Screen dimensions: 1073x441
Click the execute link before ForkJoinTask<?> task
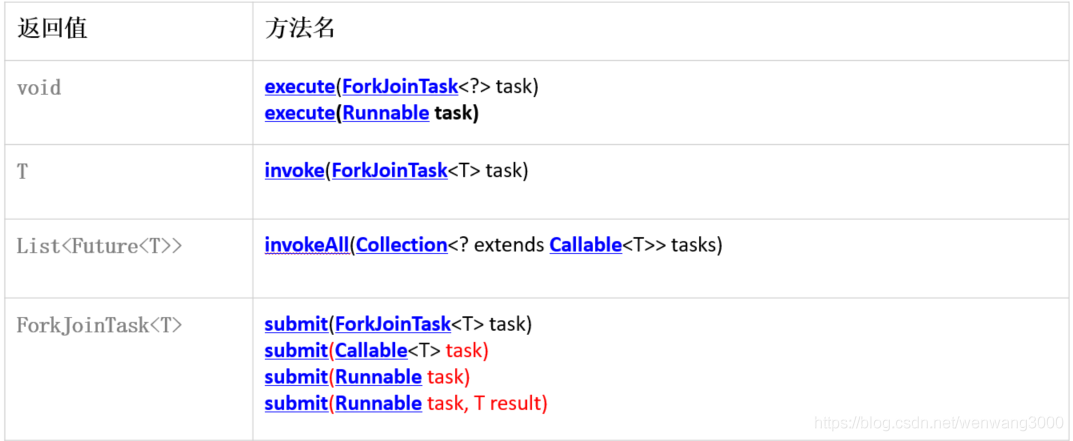[299, 87]
